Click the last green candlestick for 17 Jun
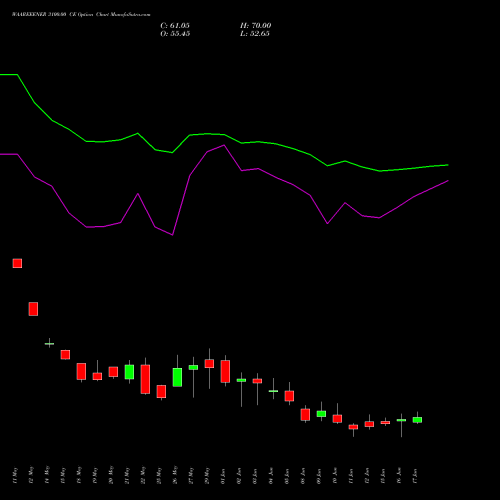Viewport: 500px width, 500px height. (417, 420)
